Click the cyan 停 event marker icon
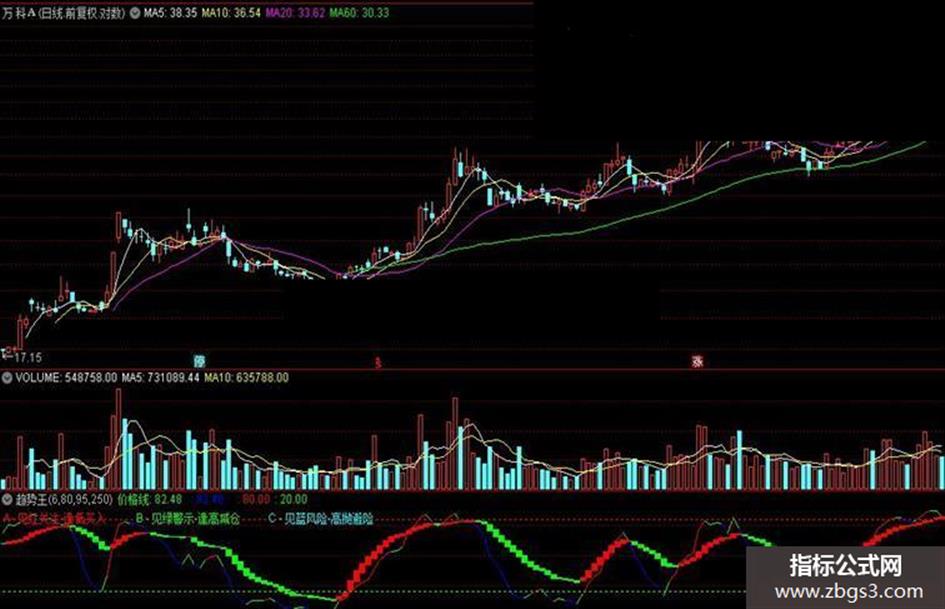945x609 pixels. tap(199, 361)
